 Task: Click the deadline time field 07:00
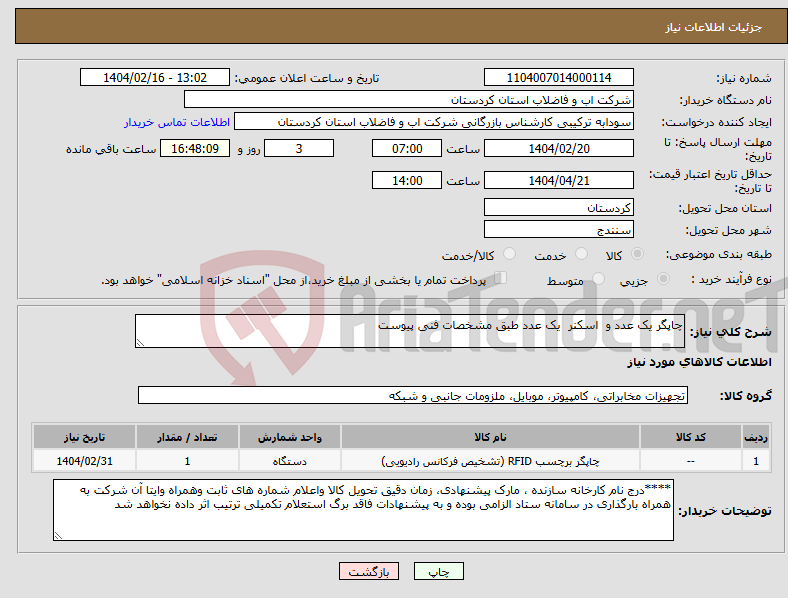point(407,148)
